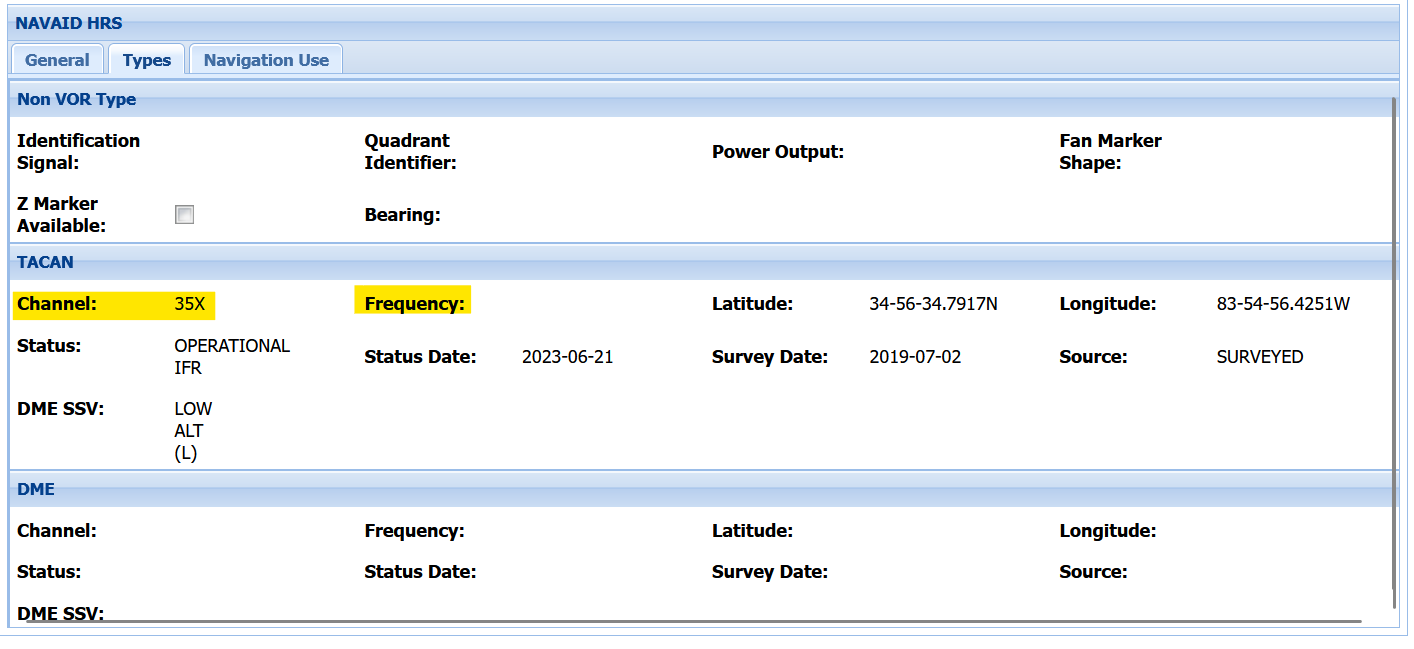The image size is (1414, 649).
Task: Click longitude value 83-54-56.4251W
Action: pos(1284,304)
